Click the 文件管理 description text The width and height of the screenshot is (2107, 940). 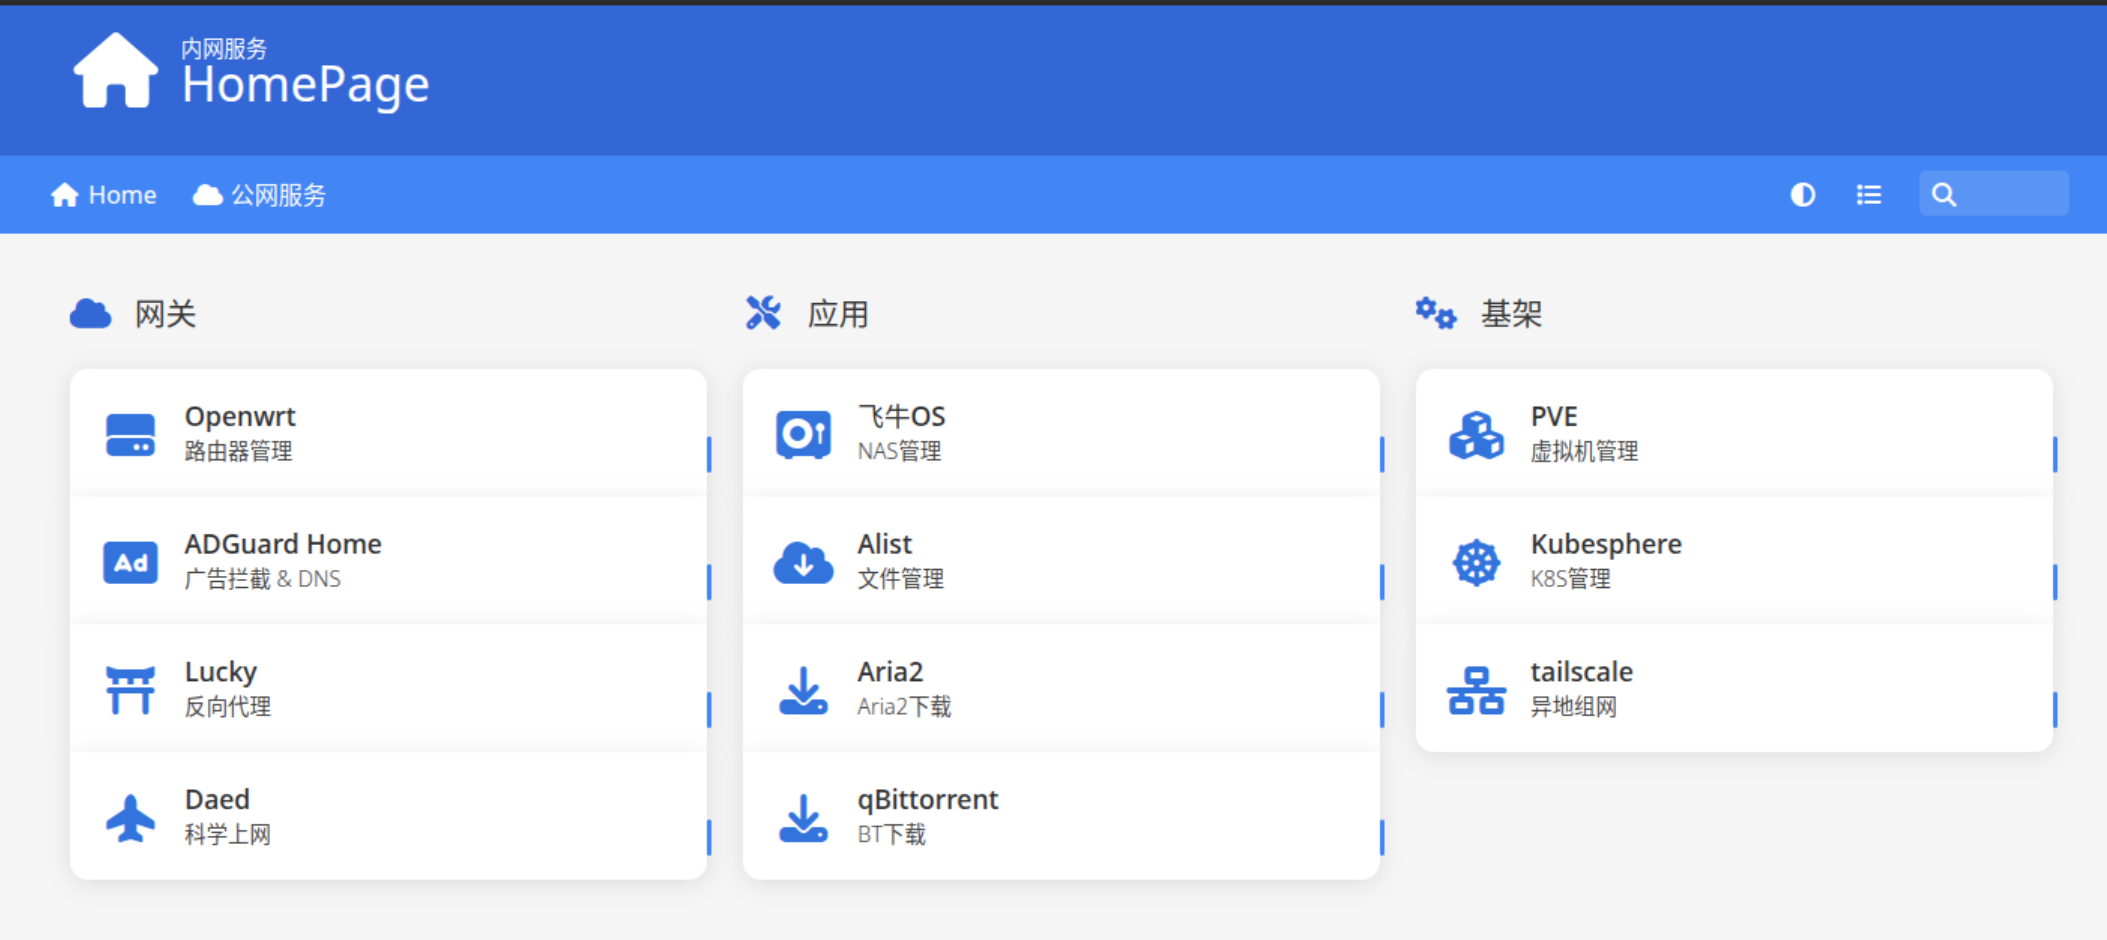tap(900, 579)
